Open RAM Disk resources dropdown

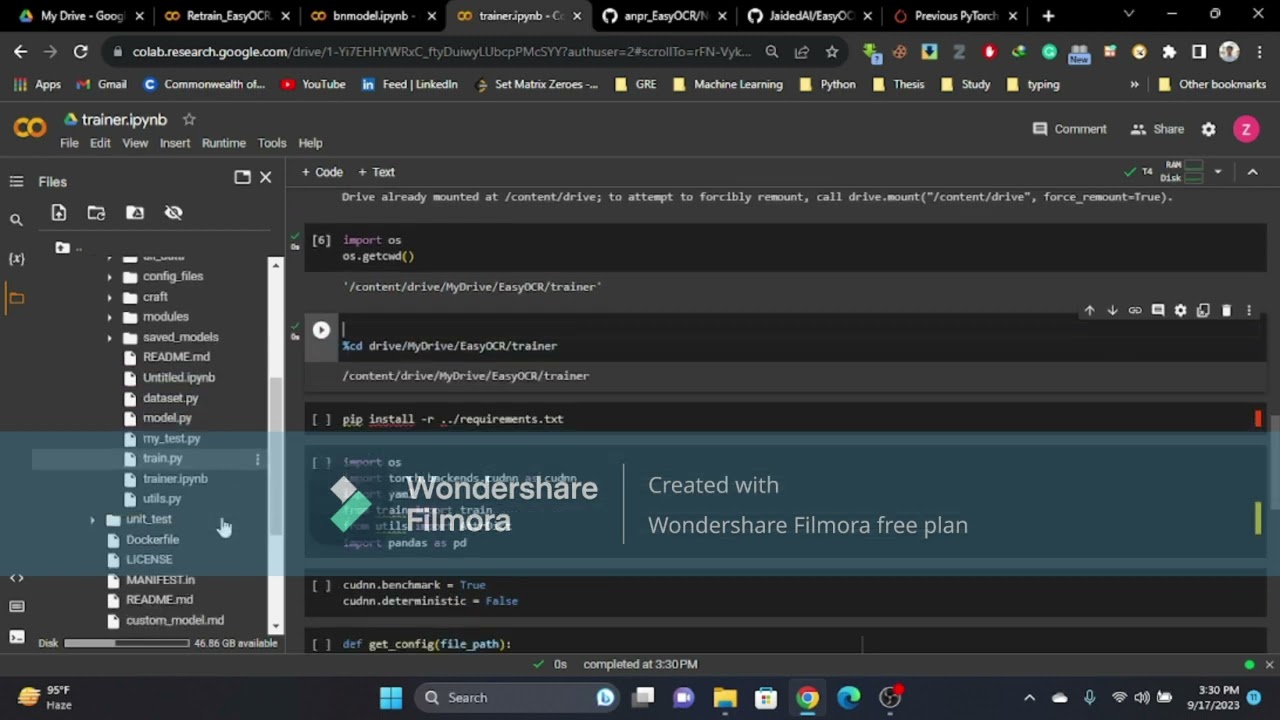click(1217, 172)
